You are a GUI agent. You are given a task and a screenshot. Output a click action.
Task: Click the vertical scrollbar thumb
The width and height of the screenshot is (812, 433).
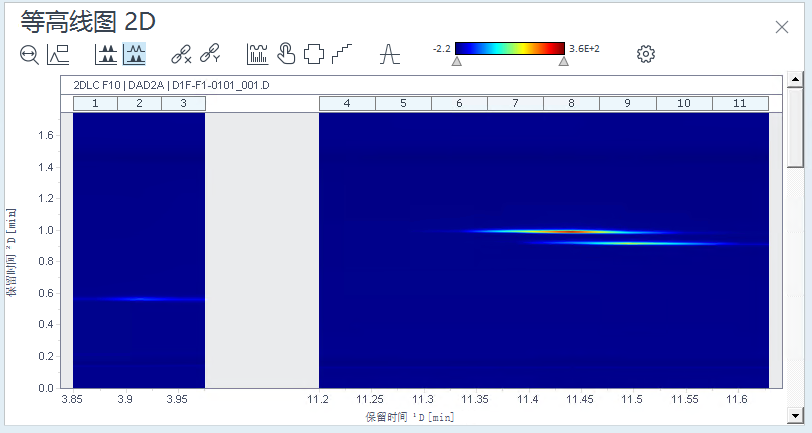(795, 127)
